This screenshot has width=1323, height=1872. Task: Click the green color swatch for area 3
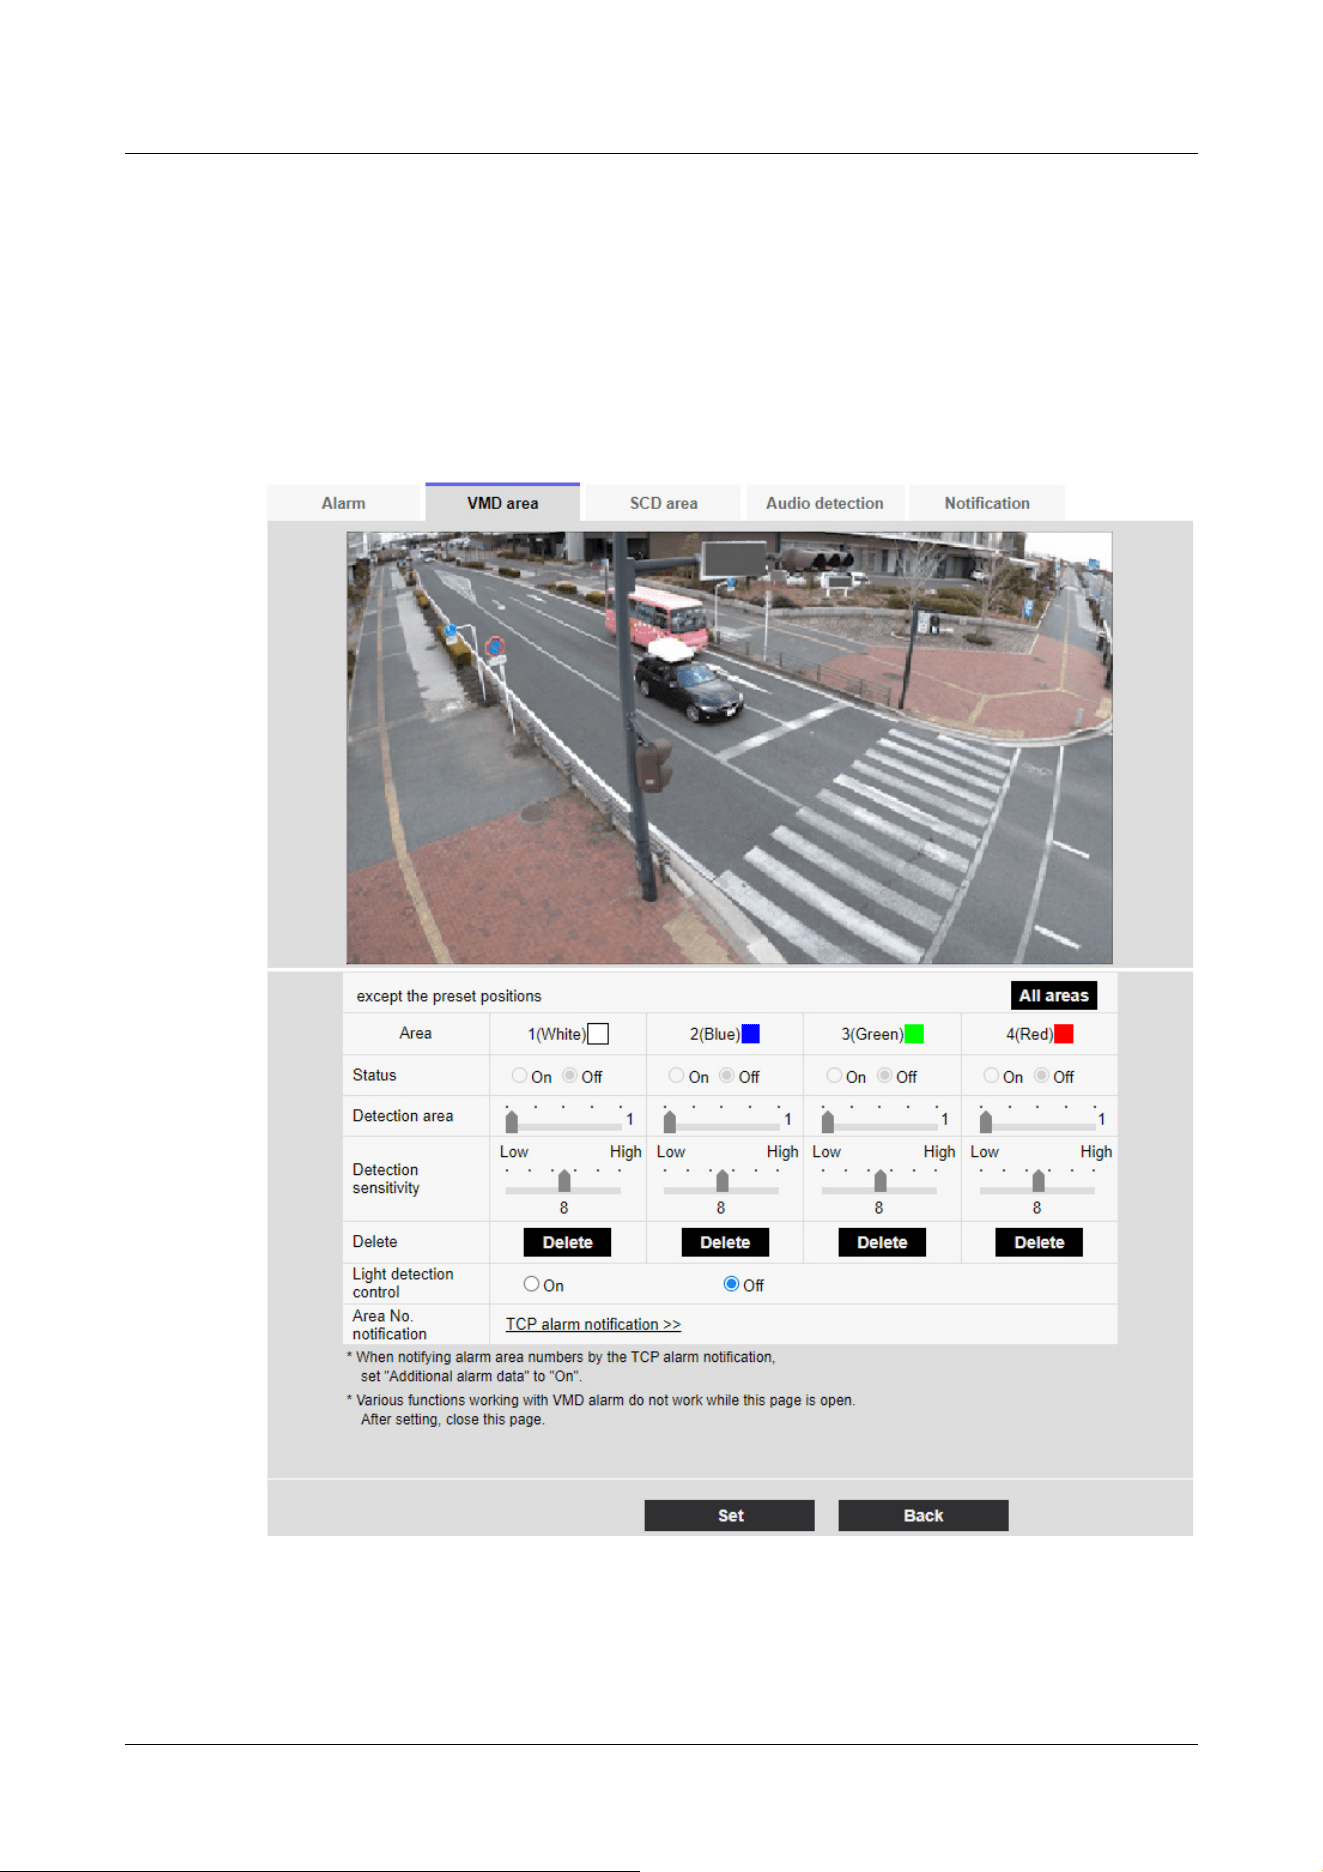click(x=914, y=1034)
